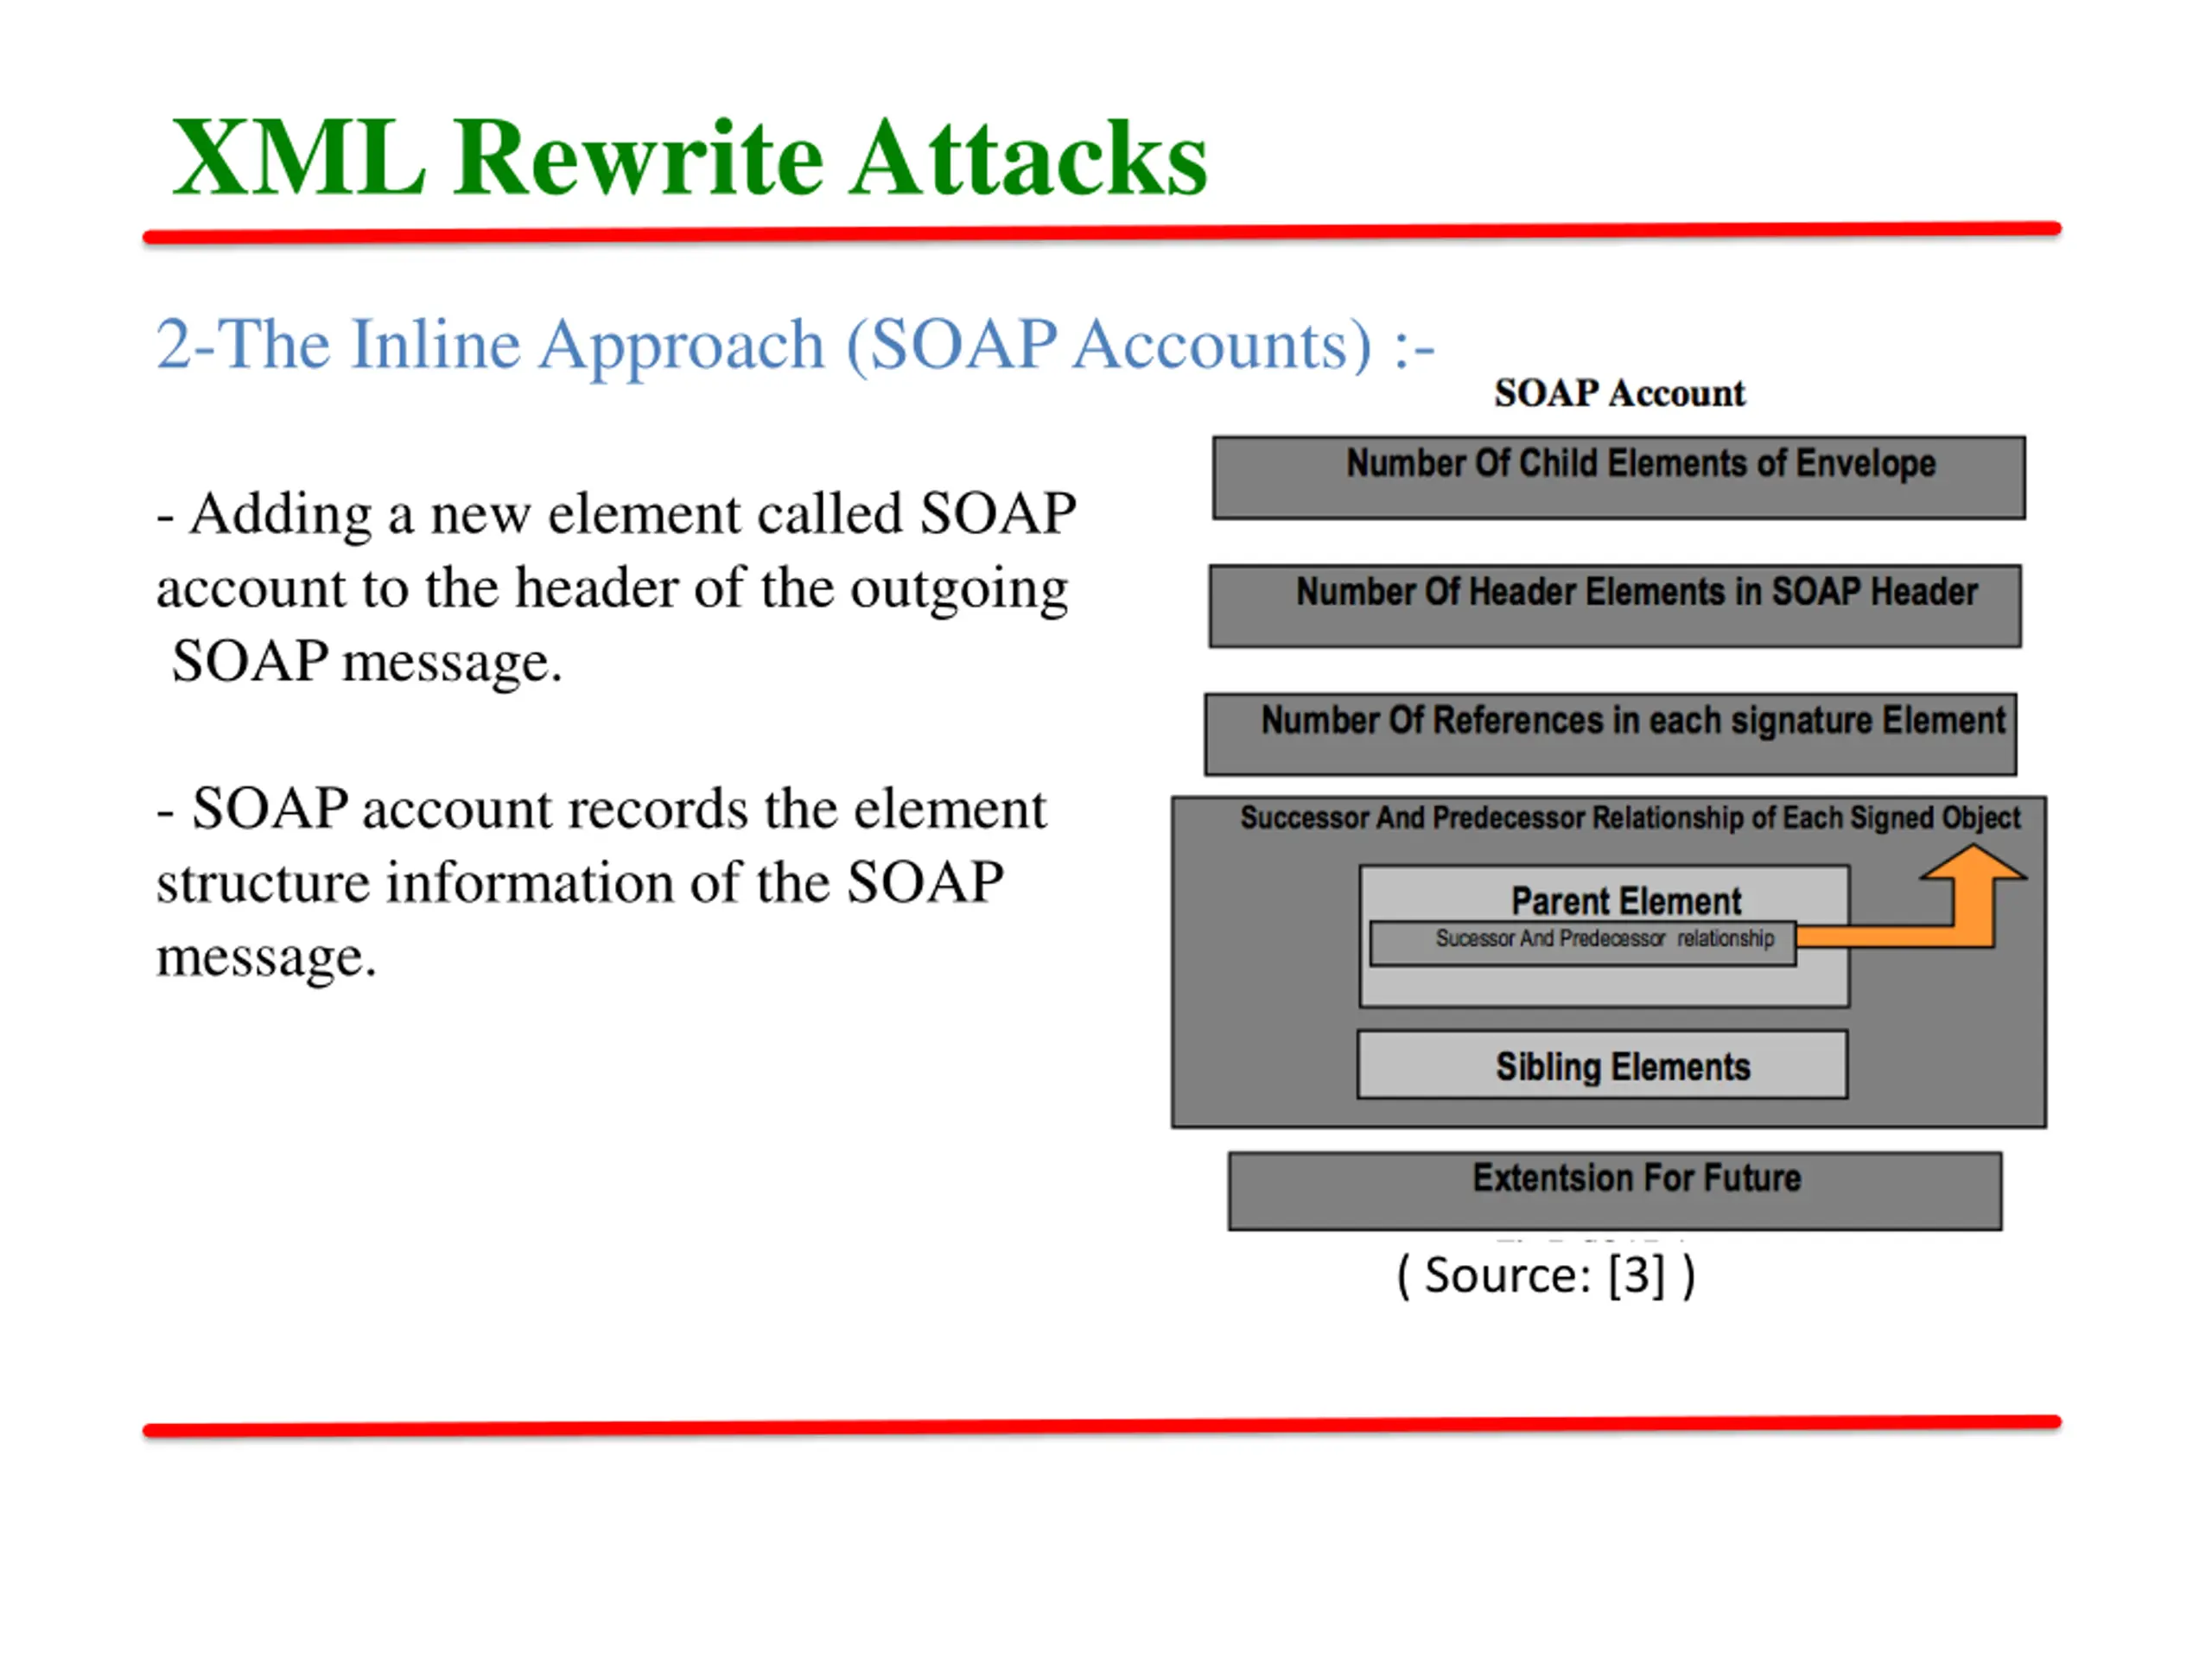
Task: Select the 'Number Of Child Elements of Envelope' box
Action: tap(1619, 477)
